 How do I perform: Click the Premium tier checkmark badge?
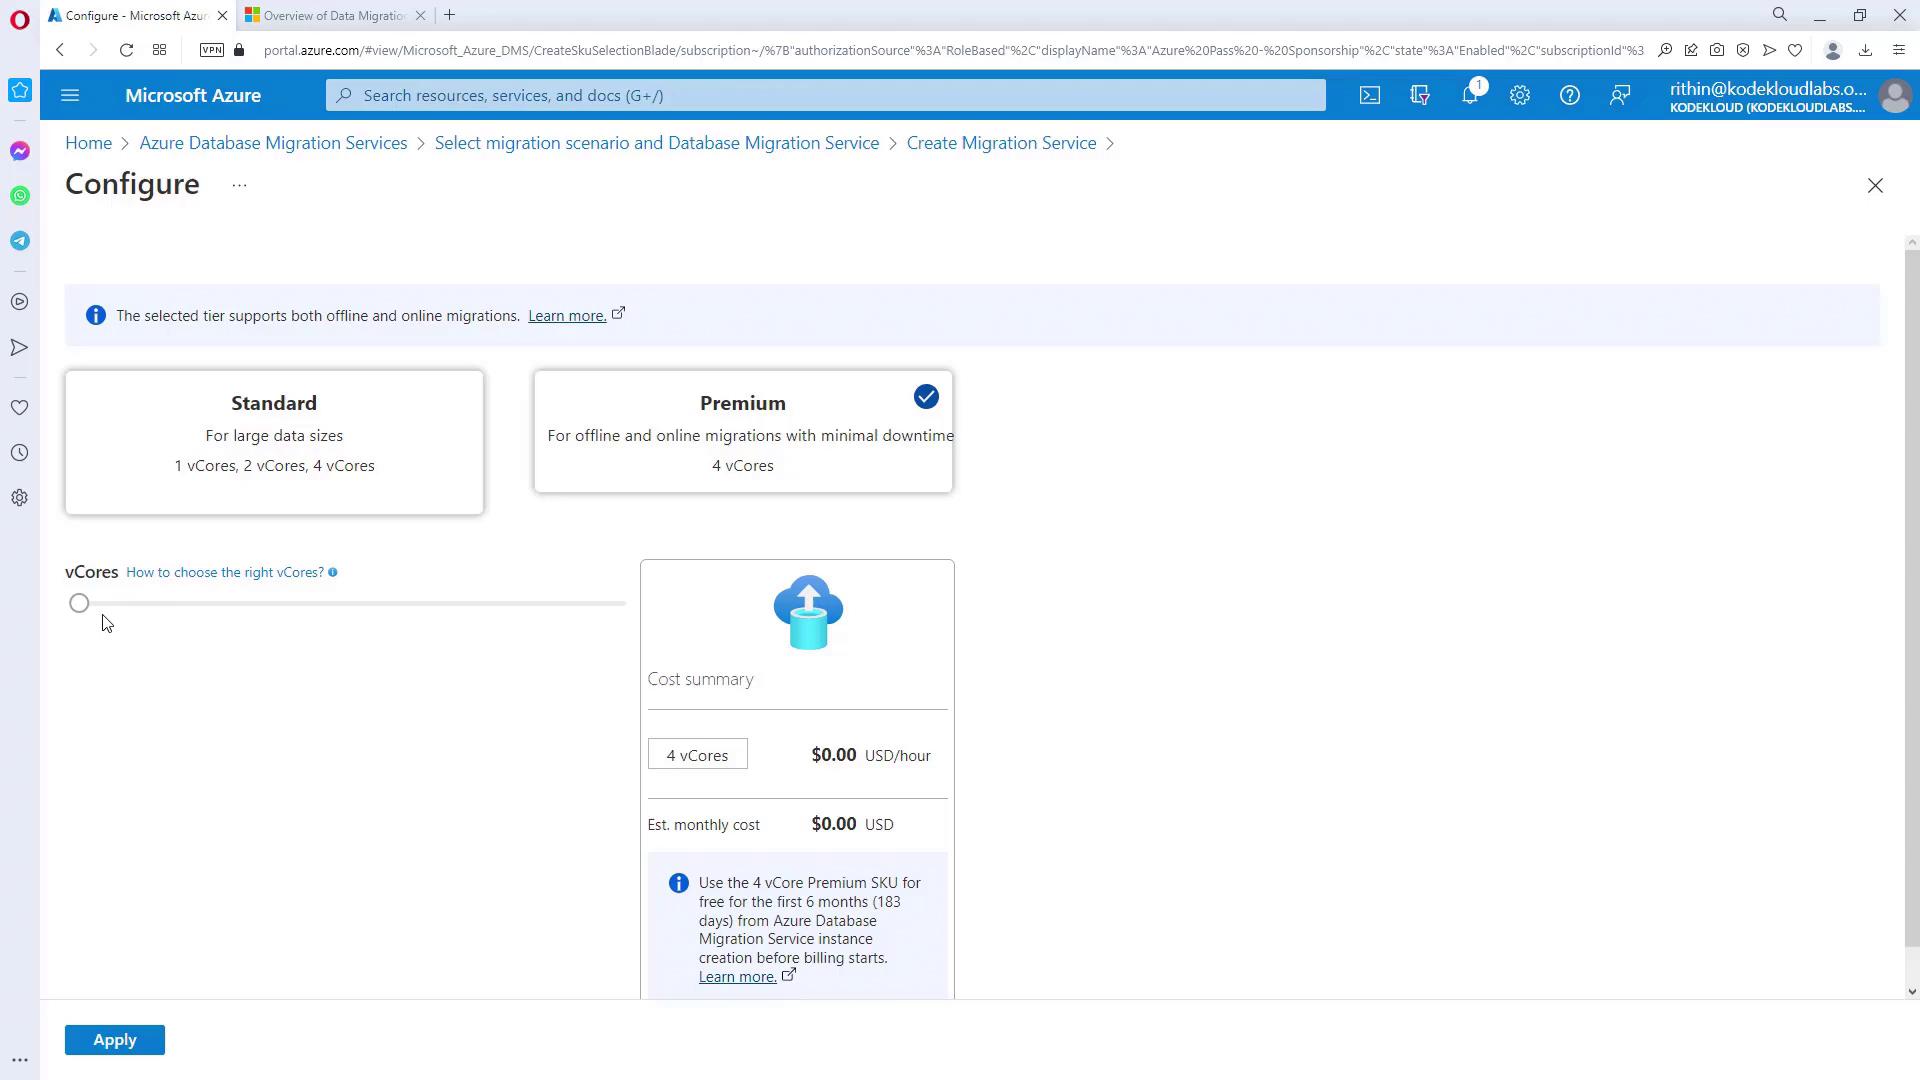[x=926, y=397]
